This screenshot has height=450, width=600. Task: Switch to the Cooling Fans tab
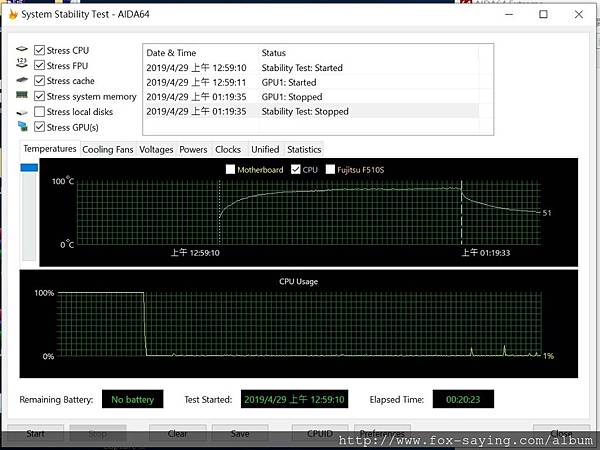[108, 150]
